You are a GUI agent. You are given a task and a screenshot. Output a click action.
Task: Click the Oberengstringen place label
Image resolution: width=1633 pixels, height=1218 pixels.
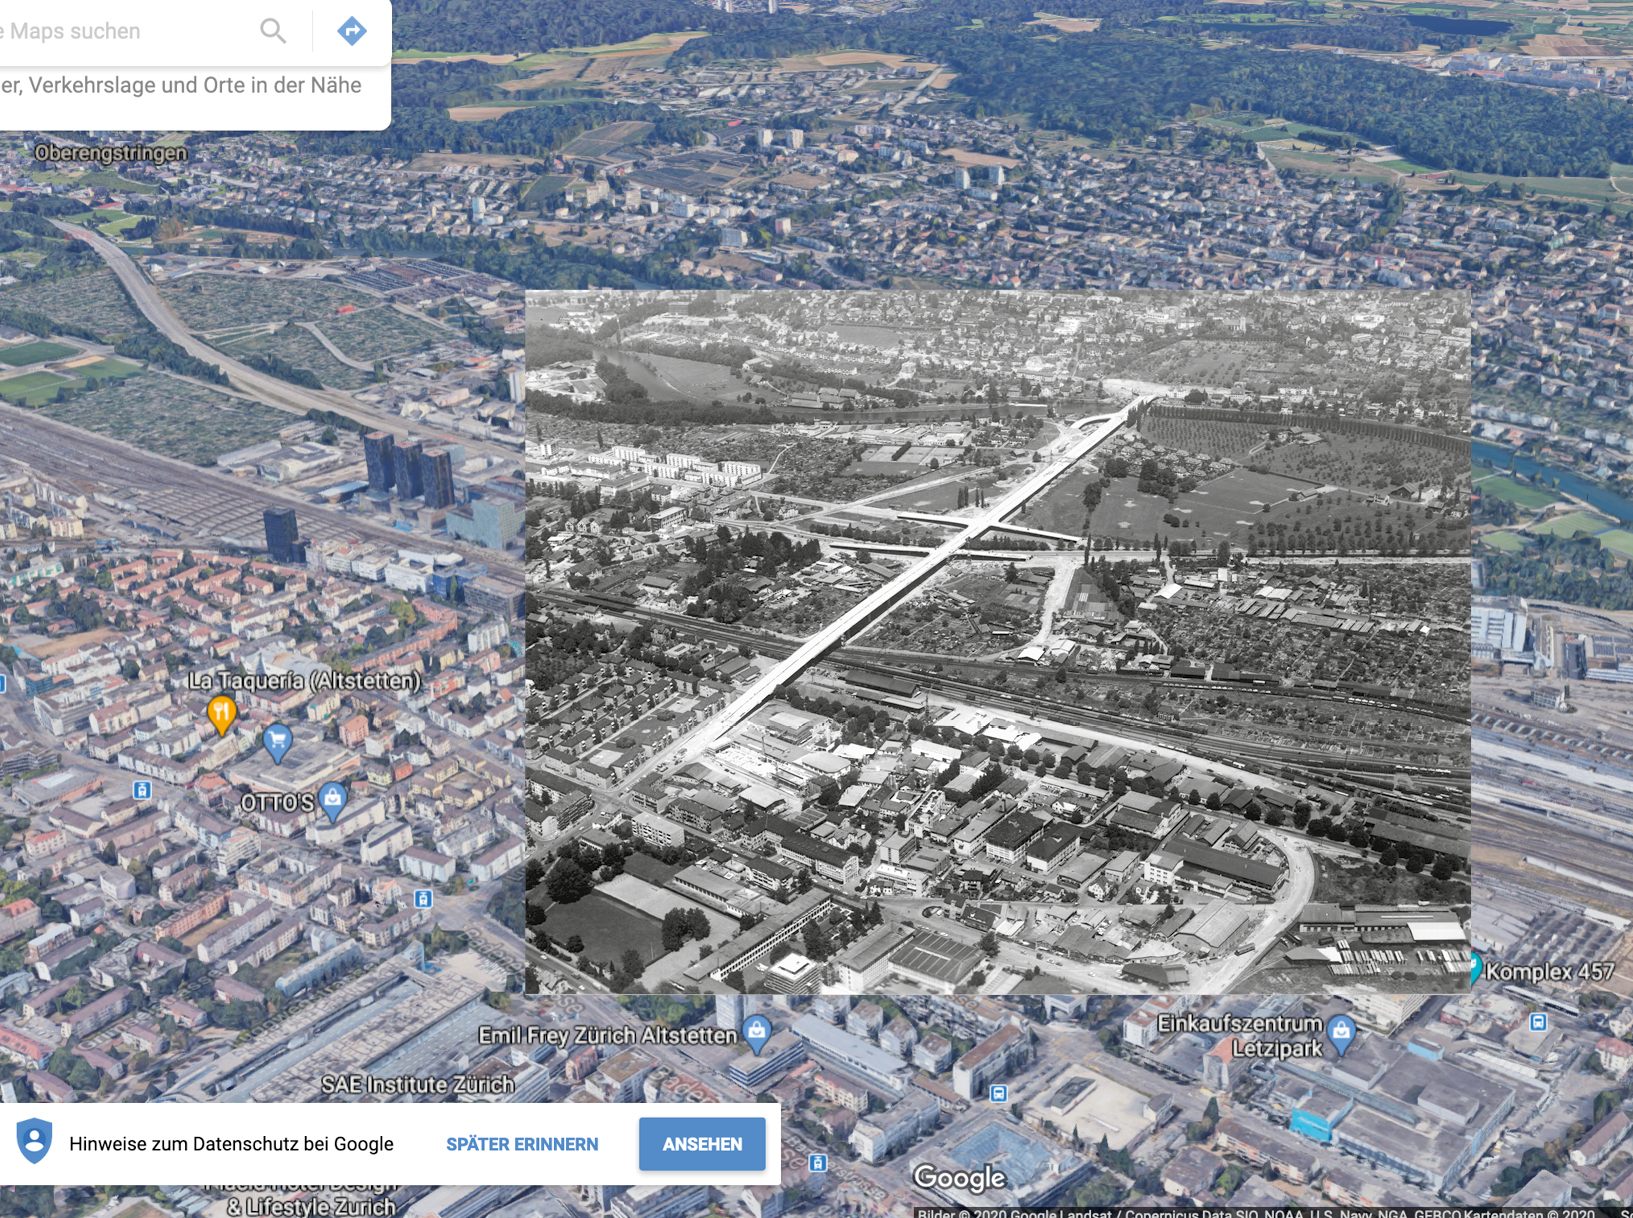[x=110, y=153]
